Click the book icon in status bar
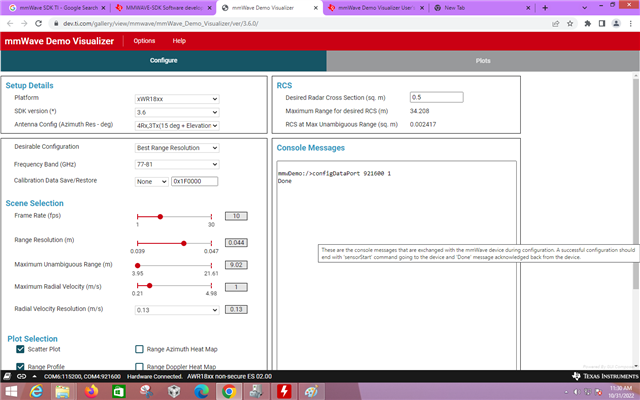This screenshot has width=640, height=400. click(7, 376)
